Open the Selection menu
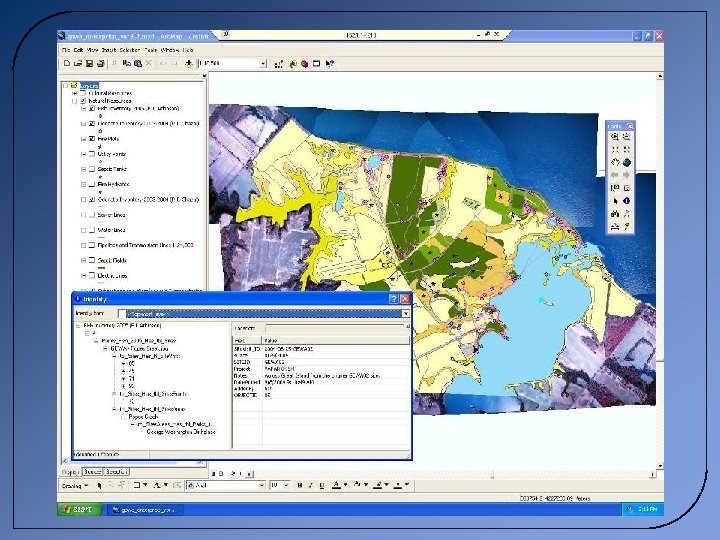Image resolution: width=720 pixels, height=540 pixels. click(x=130, y=50)
